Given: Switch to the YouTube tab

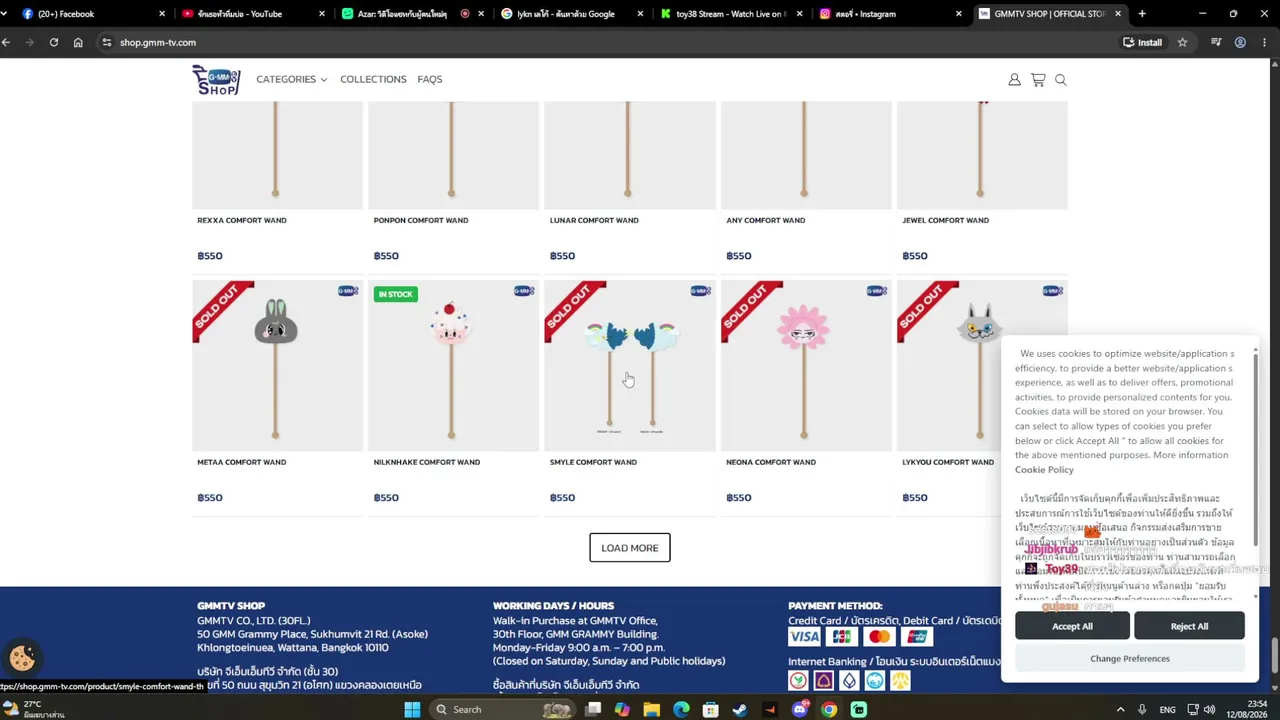Looking at the screenshot, I should click(x=250, y=14).
